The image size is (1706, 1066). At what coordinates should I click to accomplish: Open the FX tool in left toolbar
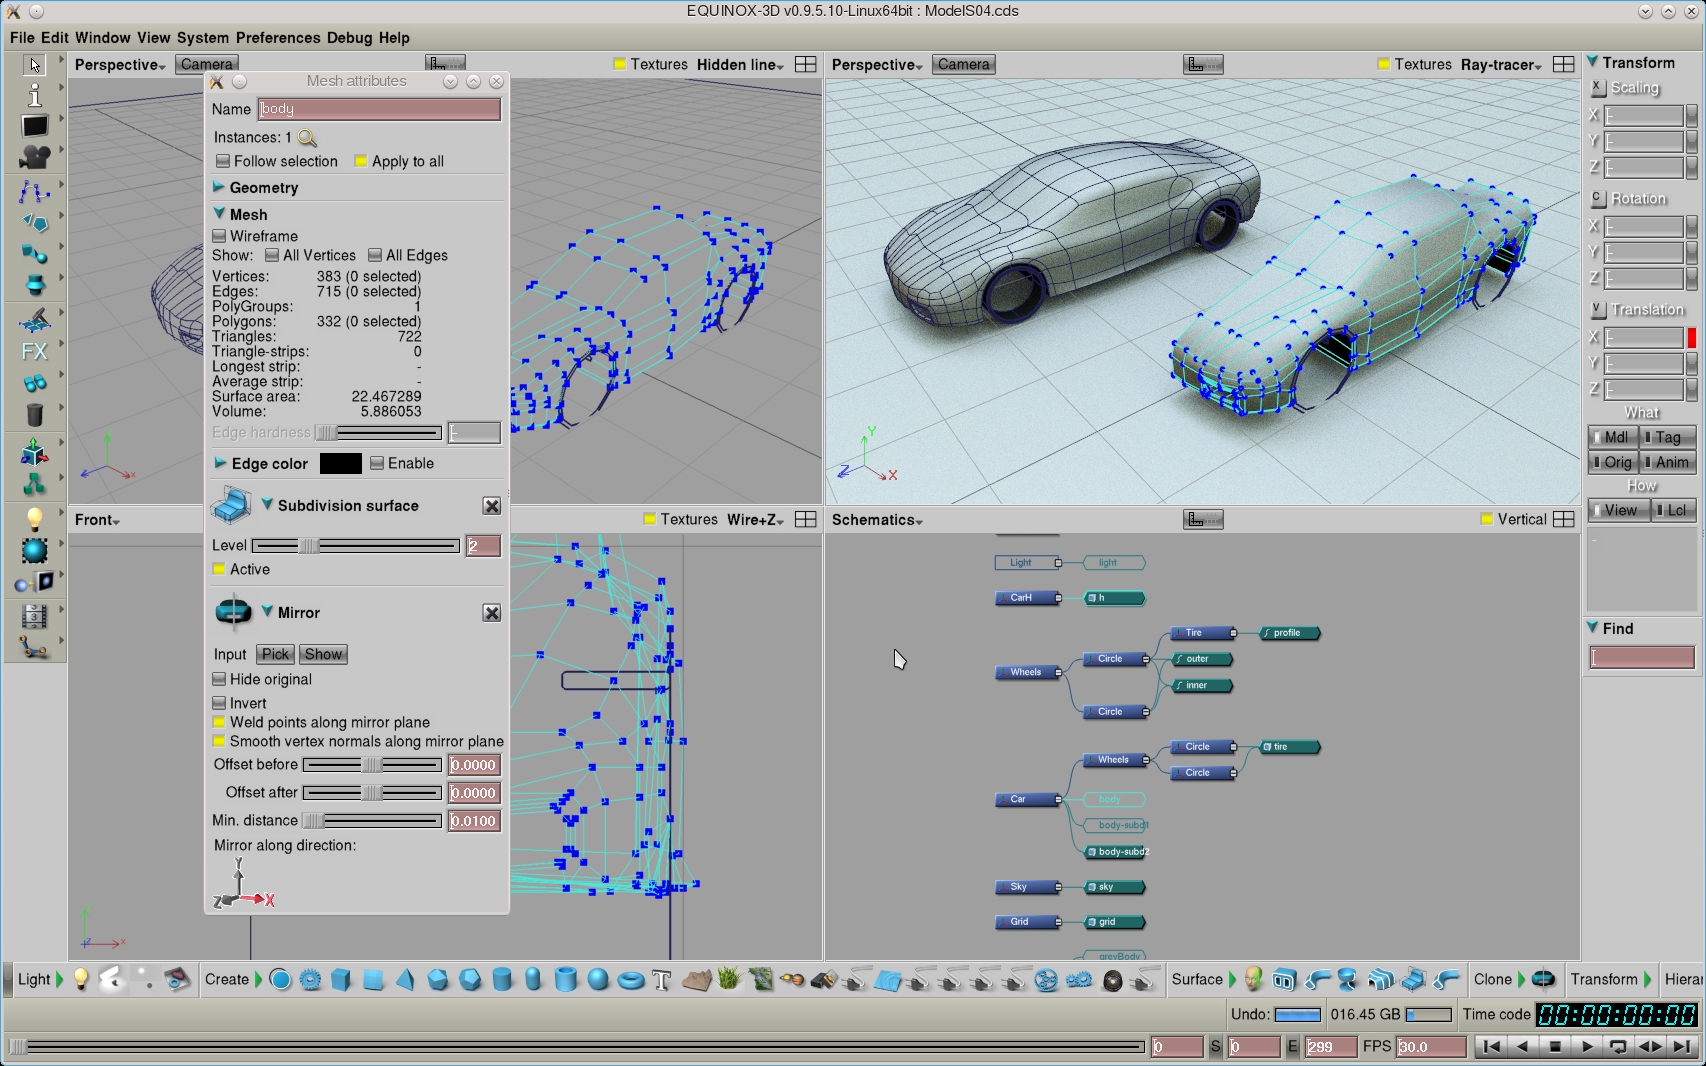click(34, 351)
